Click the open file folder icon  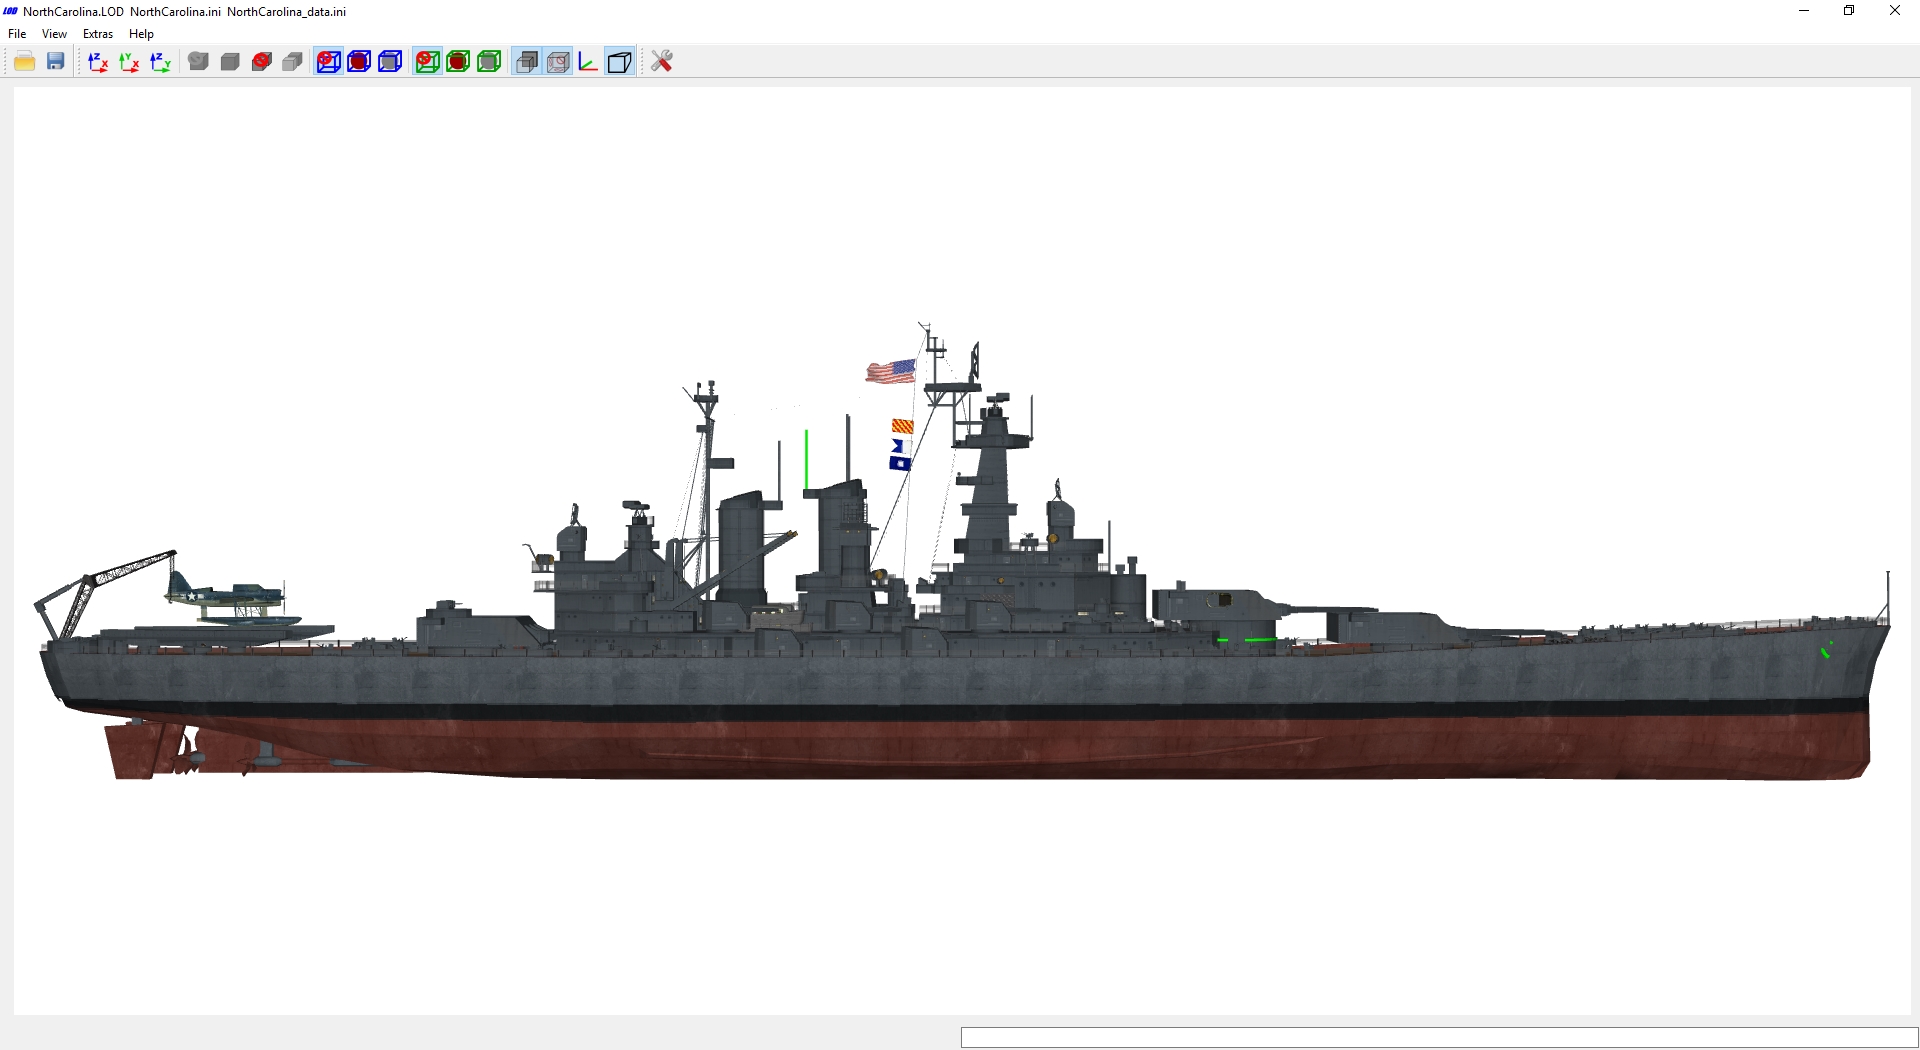coord(25,62)
